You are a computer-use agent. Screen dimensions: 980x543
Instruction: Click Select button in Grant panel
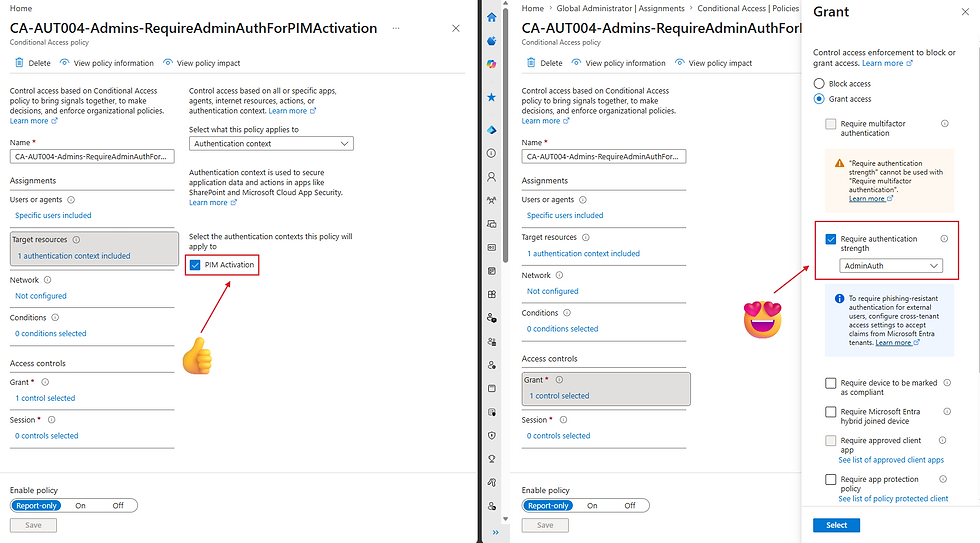tap(836, 525)
